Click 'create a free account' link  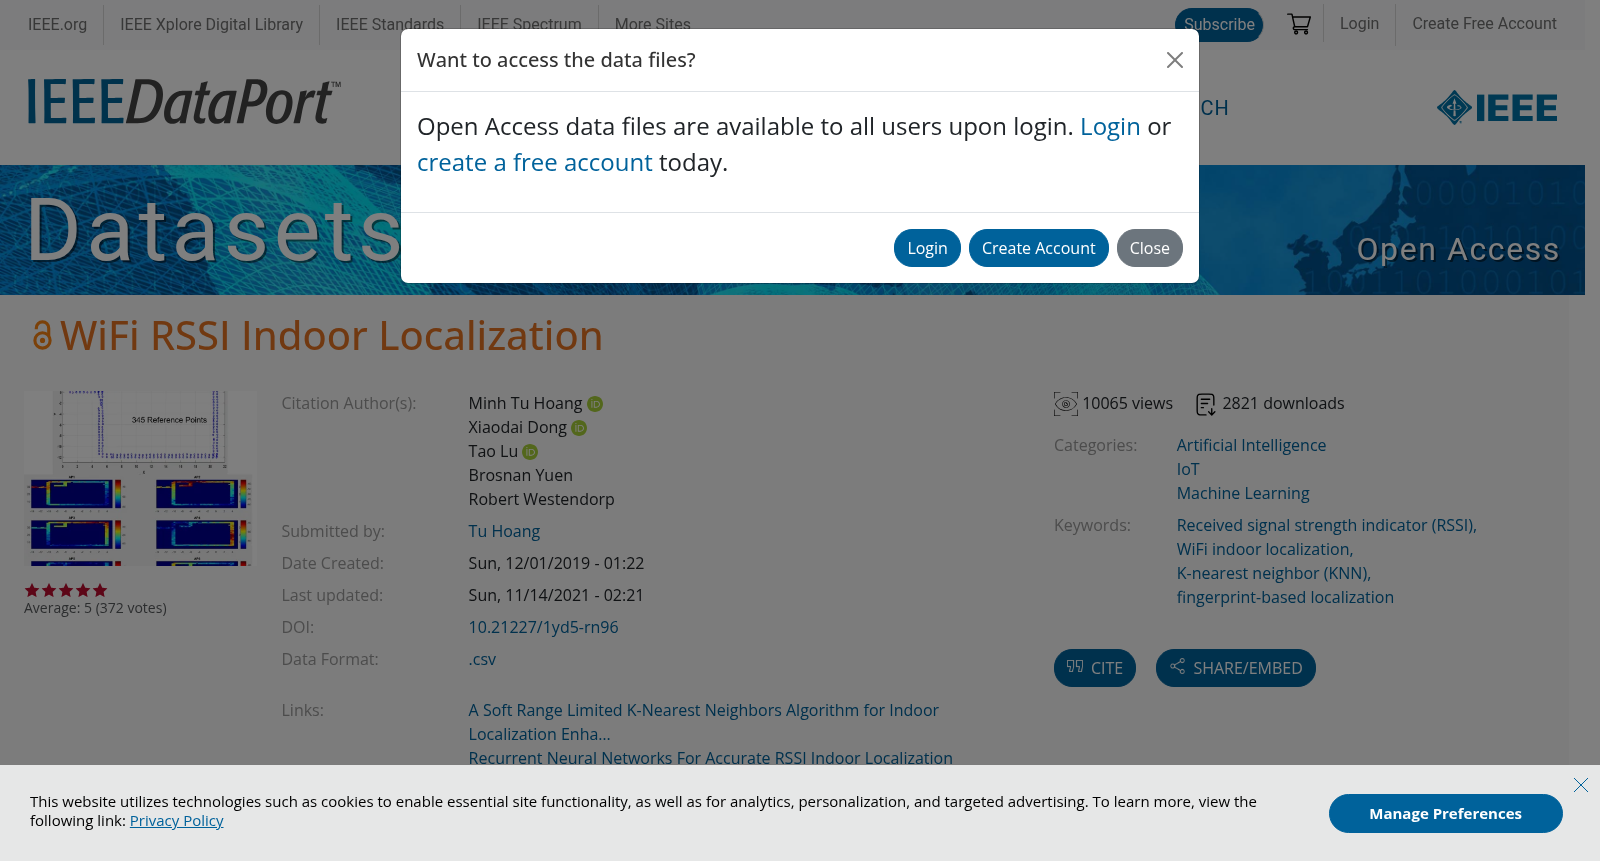coord(534,163)
